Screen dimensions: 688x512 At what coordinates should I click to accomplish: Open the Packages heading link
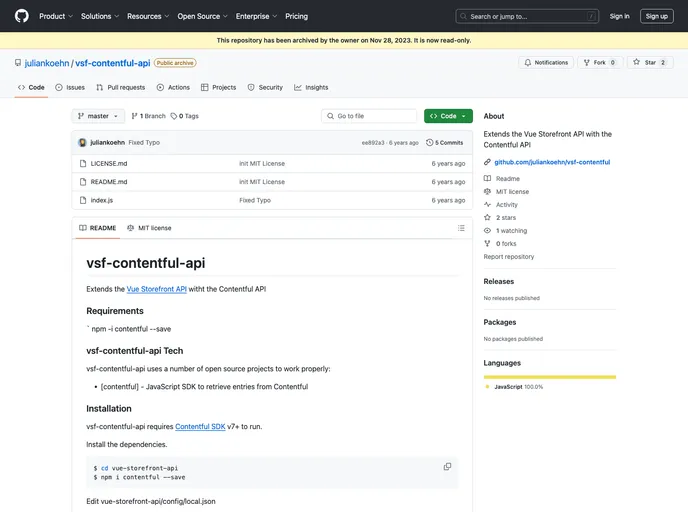point(500,322)
